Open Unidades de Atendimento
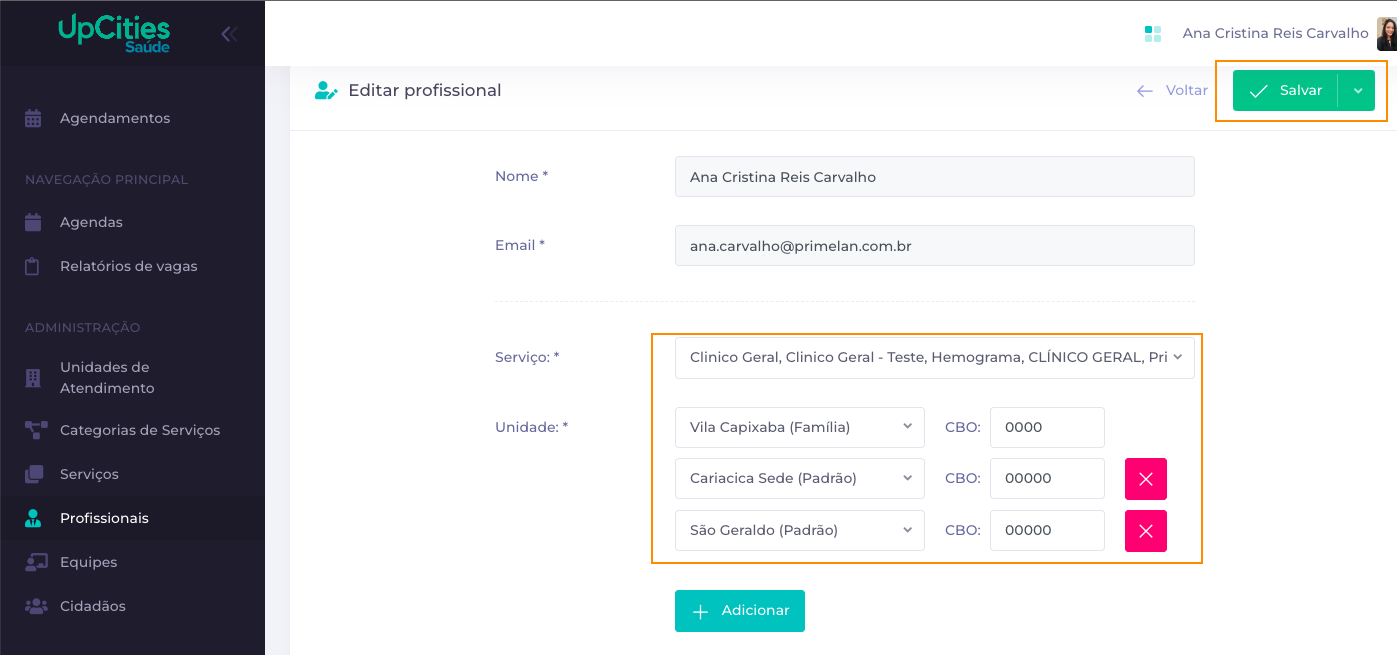The image size is (1397, 655). pos(132,378)
